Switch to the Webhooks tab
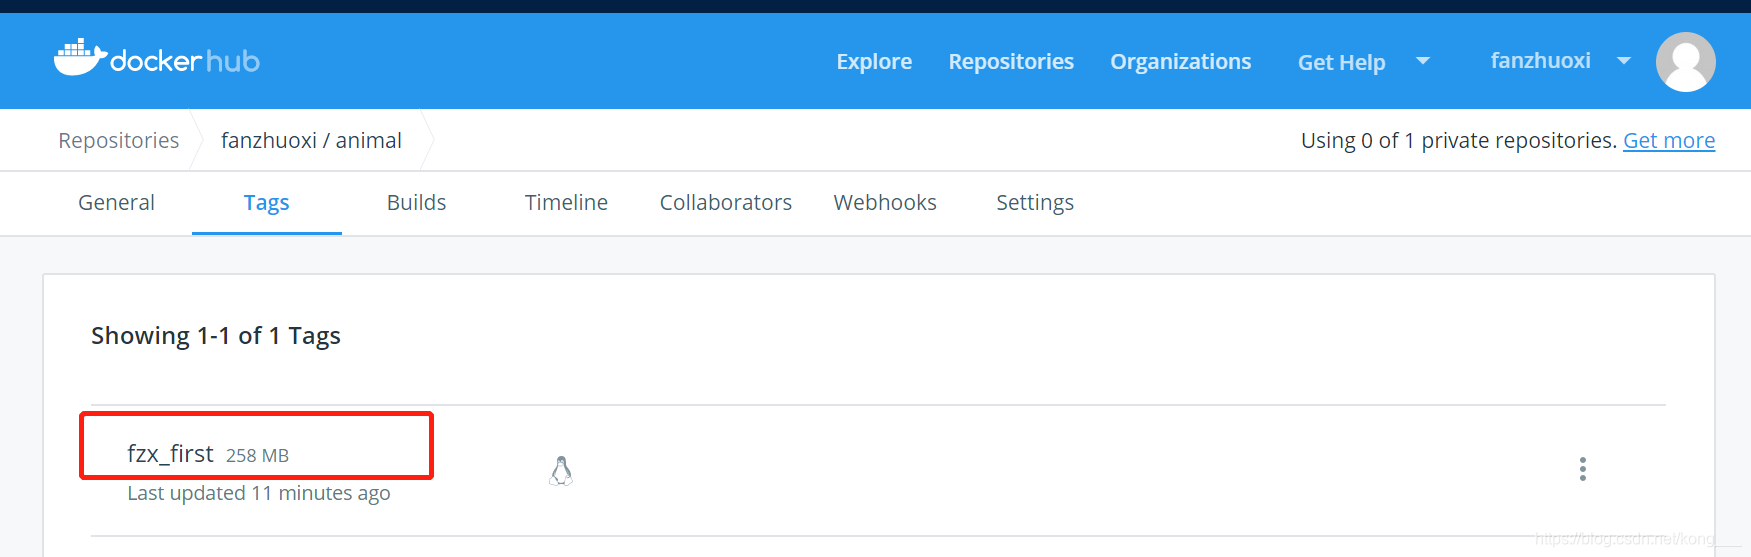 [885, 203]
